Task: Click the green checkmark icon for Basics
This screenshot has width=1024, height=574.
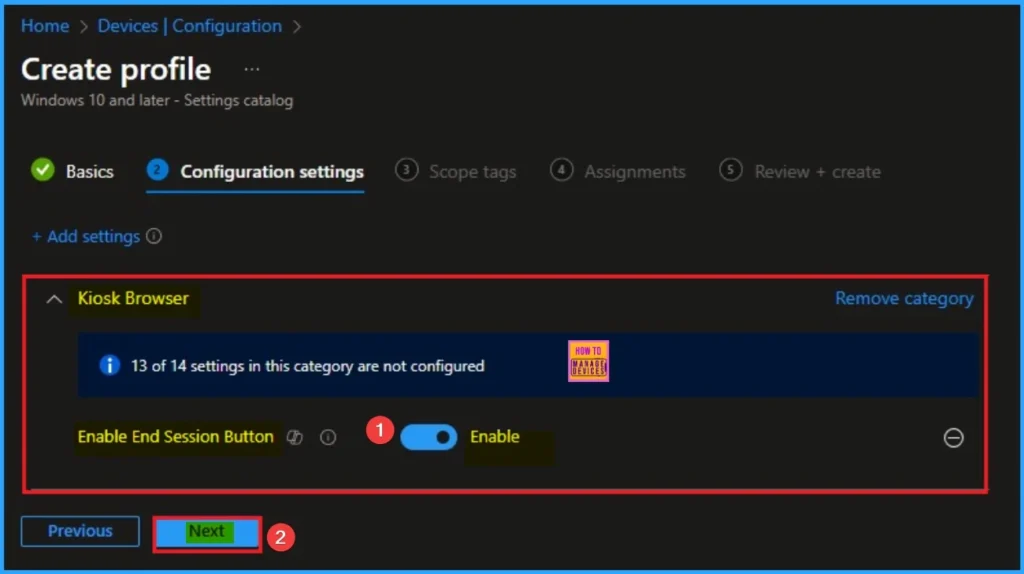Action: 42,171
